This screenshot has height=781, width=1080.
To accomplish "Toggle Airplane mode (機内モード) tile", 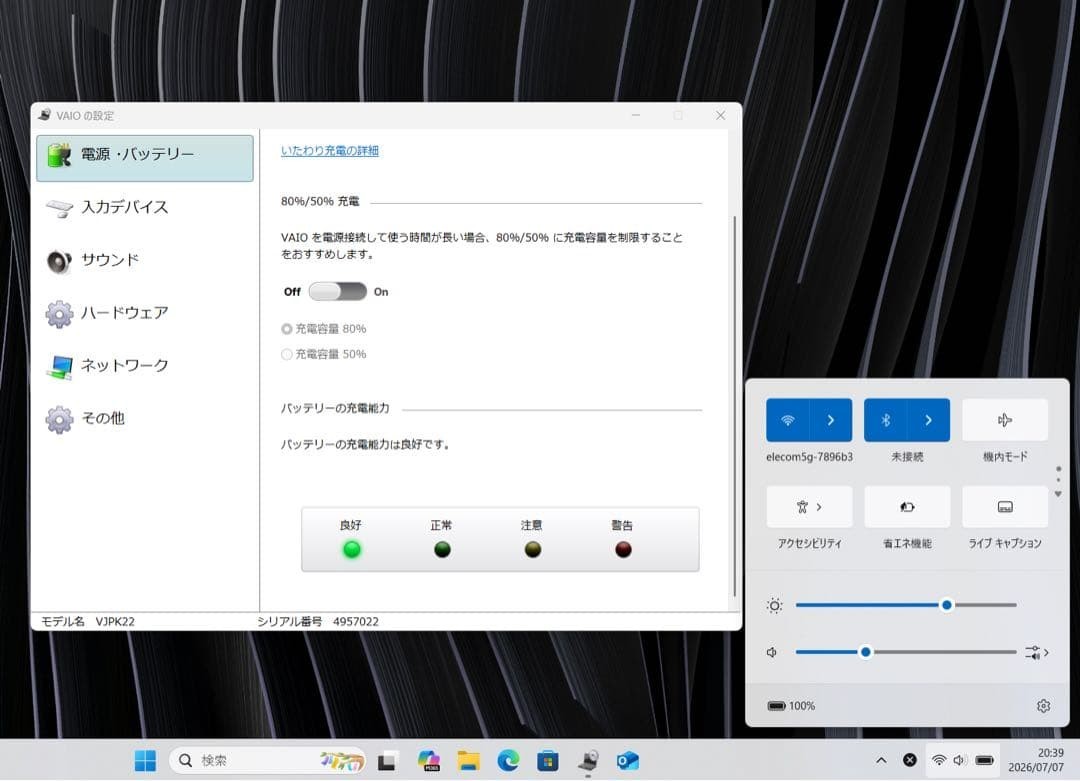I will pyautogui.click(x=1005, y=420).
